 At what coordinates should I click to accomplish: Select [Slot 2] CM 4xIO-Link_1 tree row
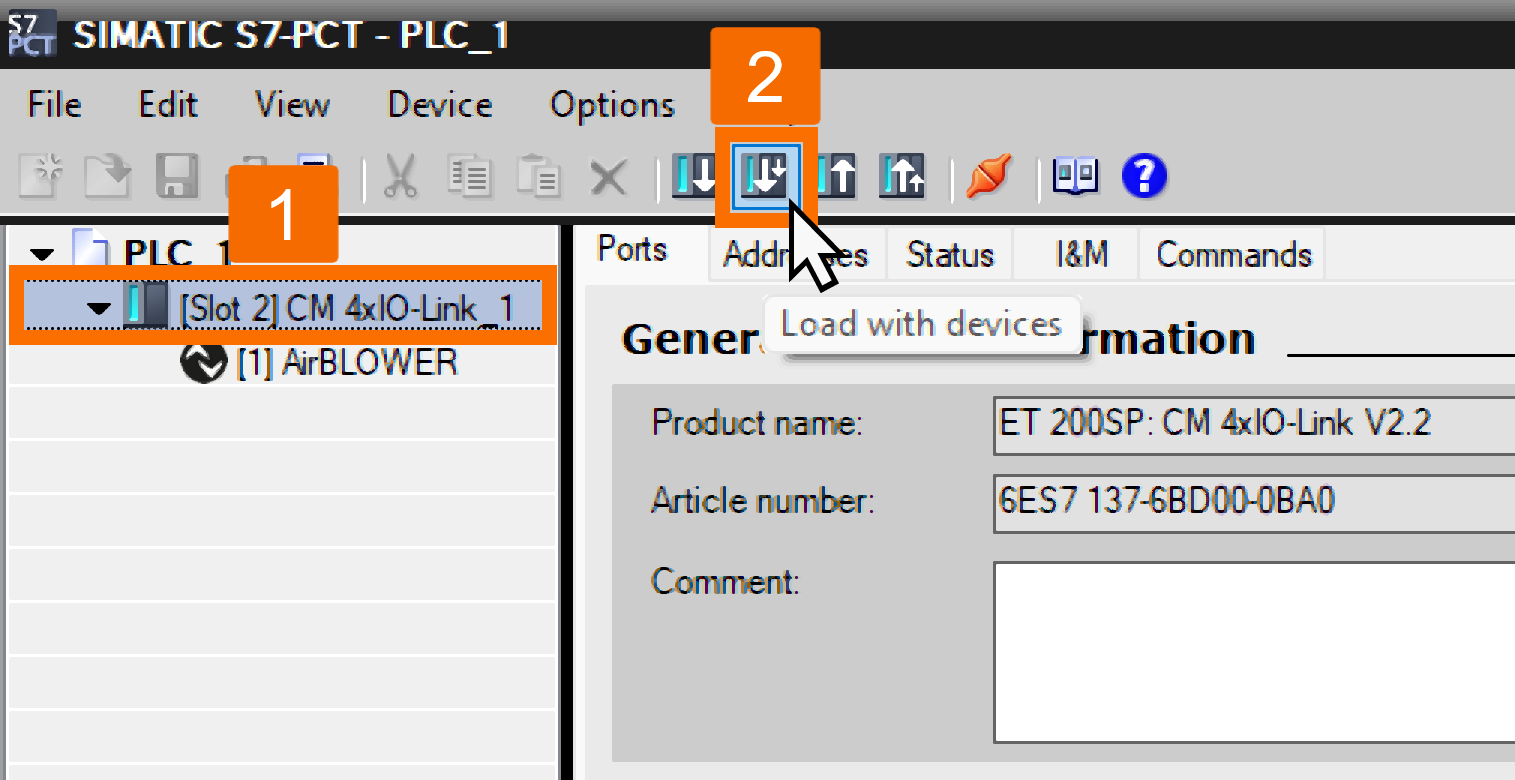pos(283,306)
